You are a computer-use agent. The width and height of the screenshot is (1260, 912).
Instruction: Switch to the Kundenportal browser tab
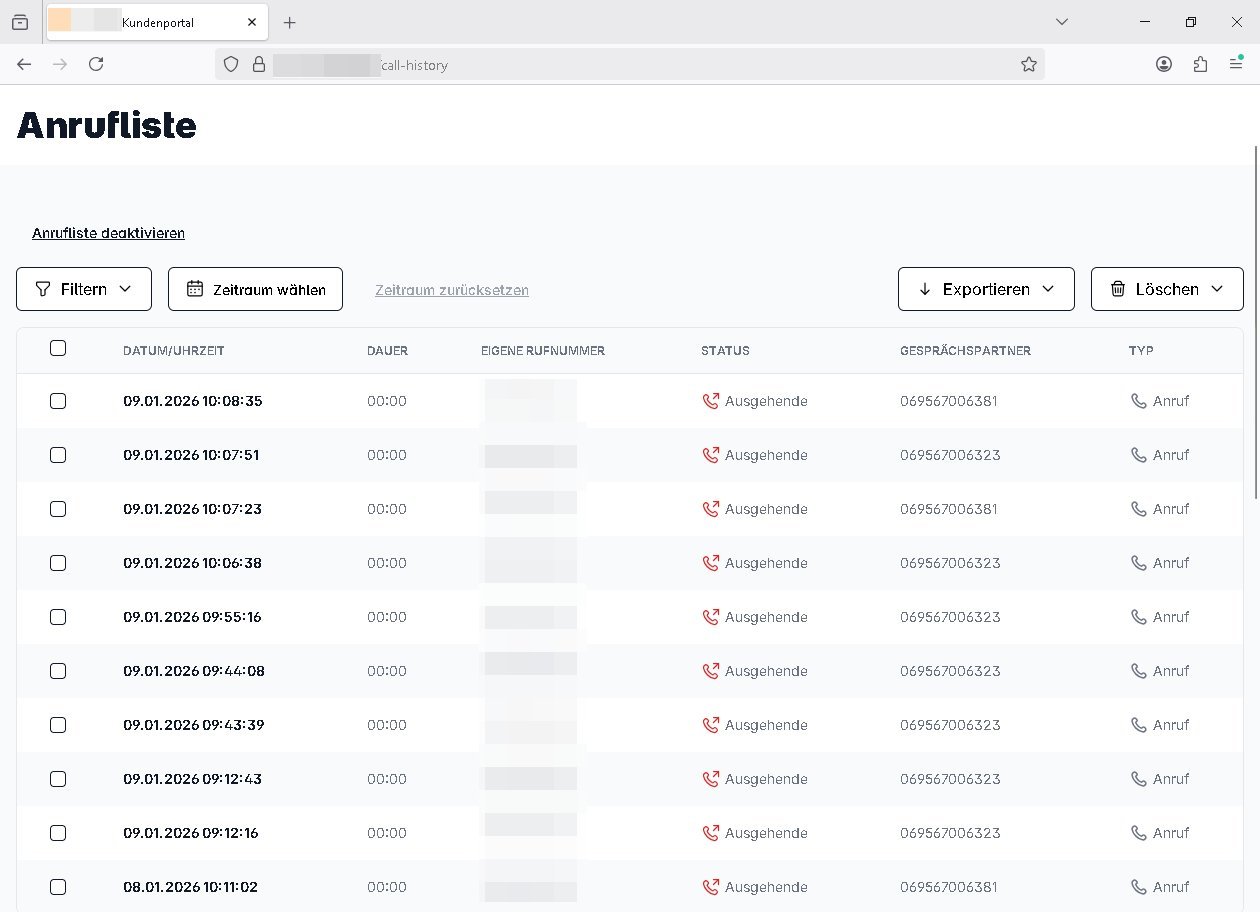(x=157, y=22)
